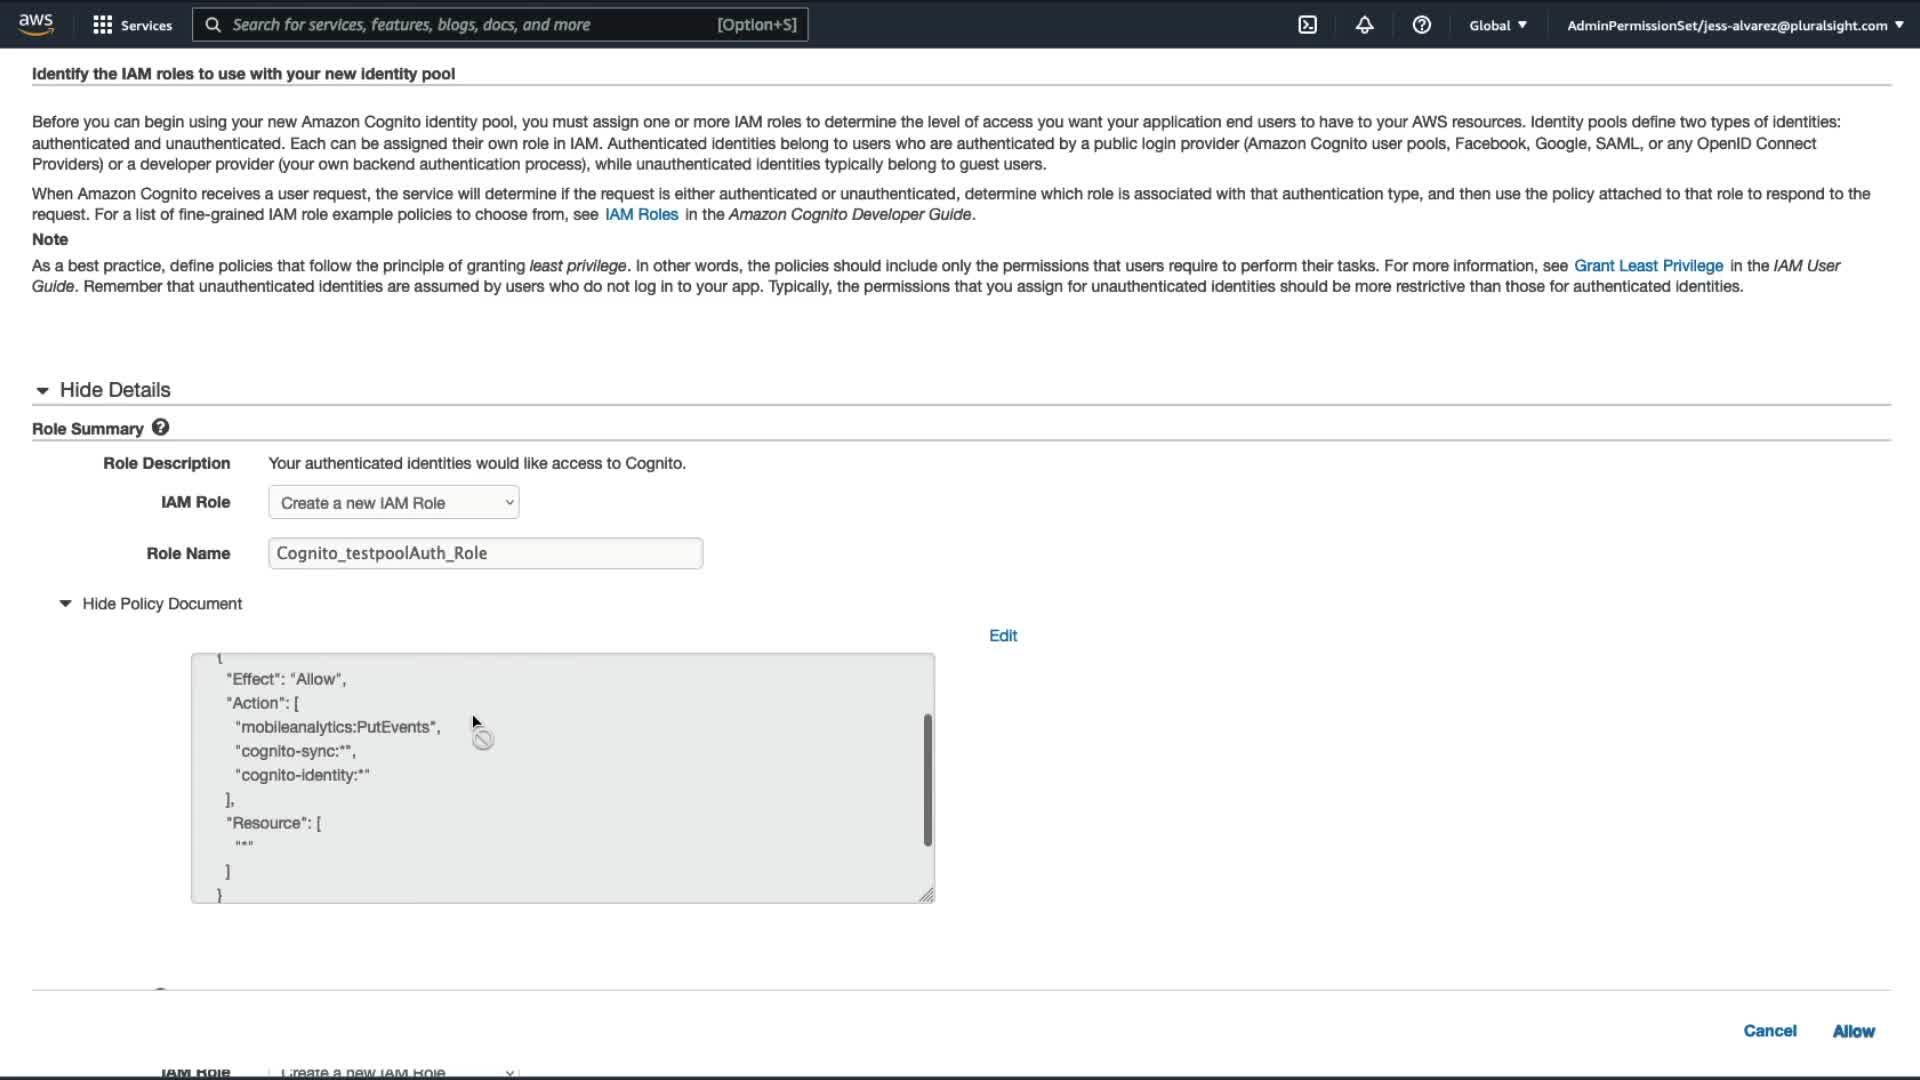Open the Services menu label
This screenshot has height=1080, width=1920.
point(146,25)
